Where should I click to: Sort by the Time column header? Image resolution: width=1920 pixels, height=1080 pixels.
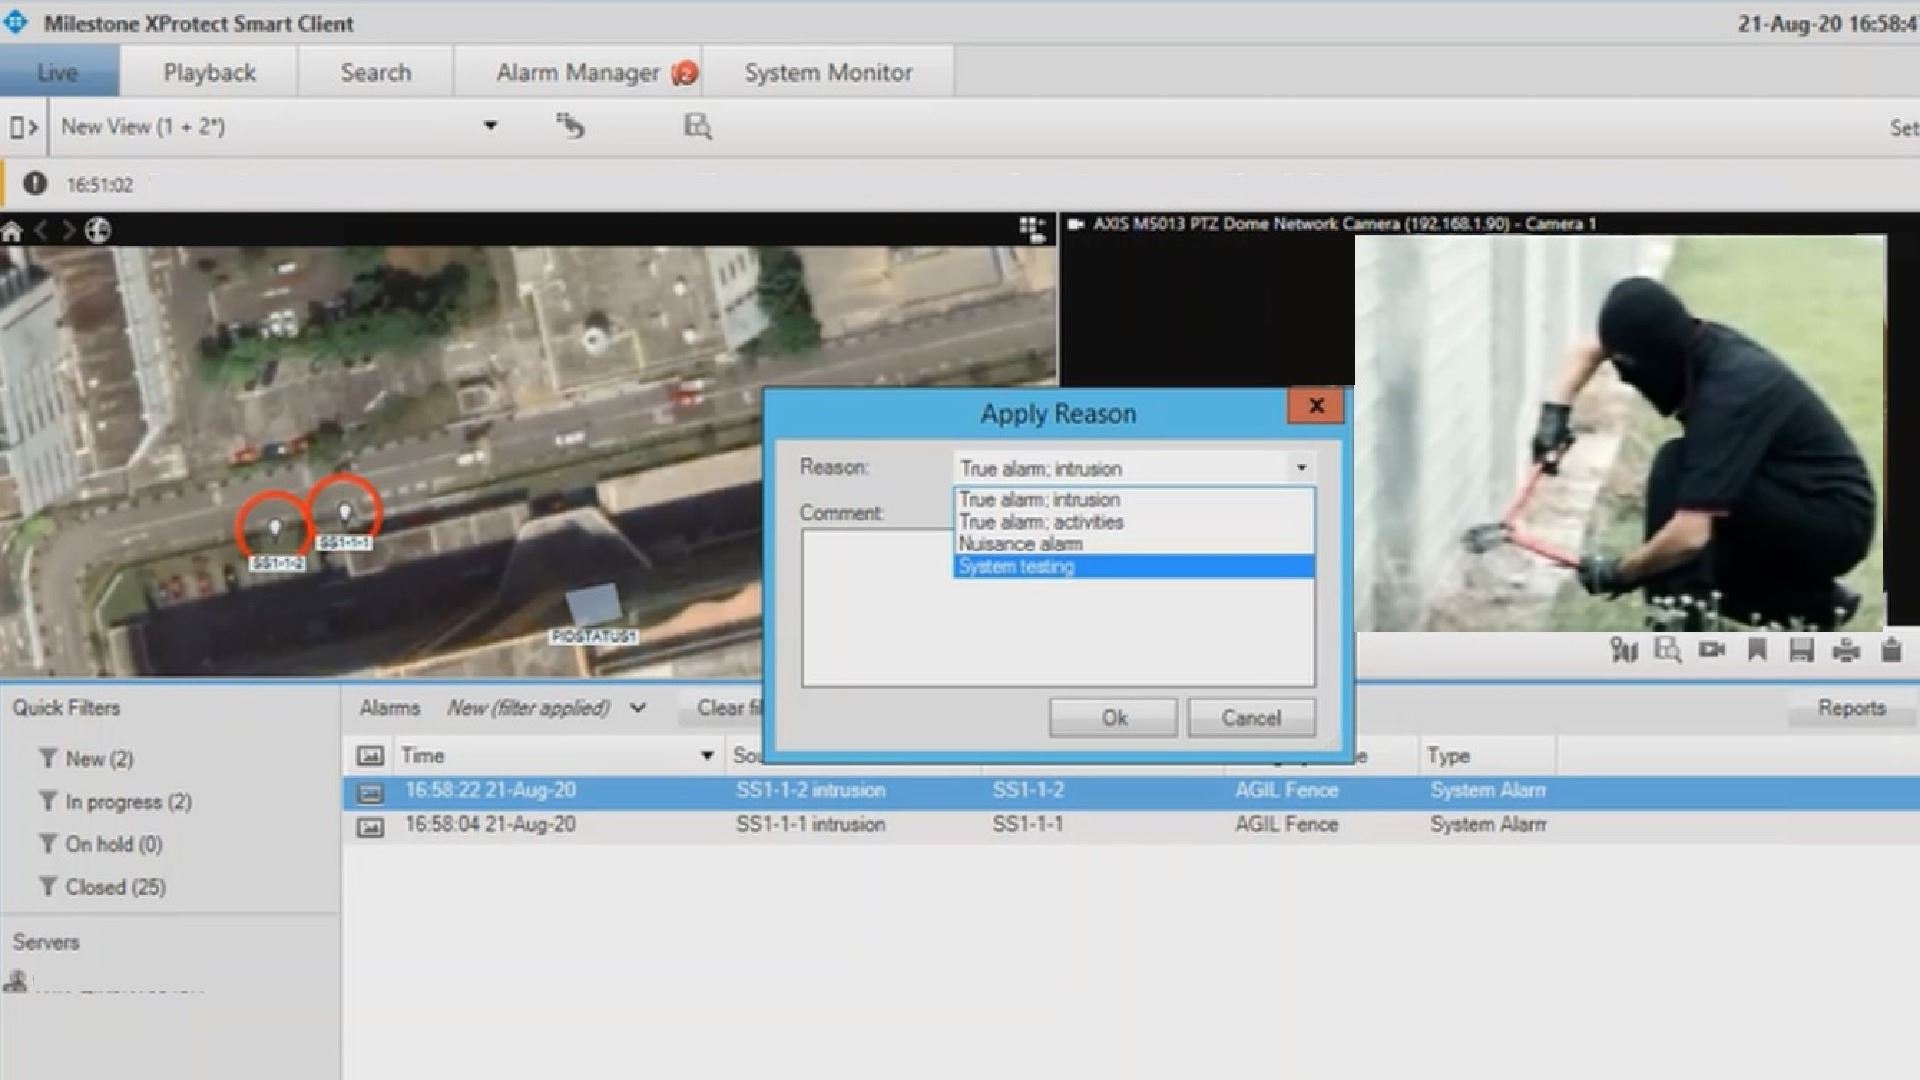click(558, 756)
